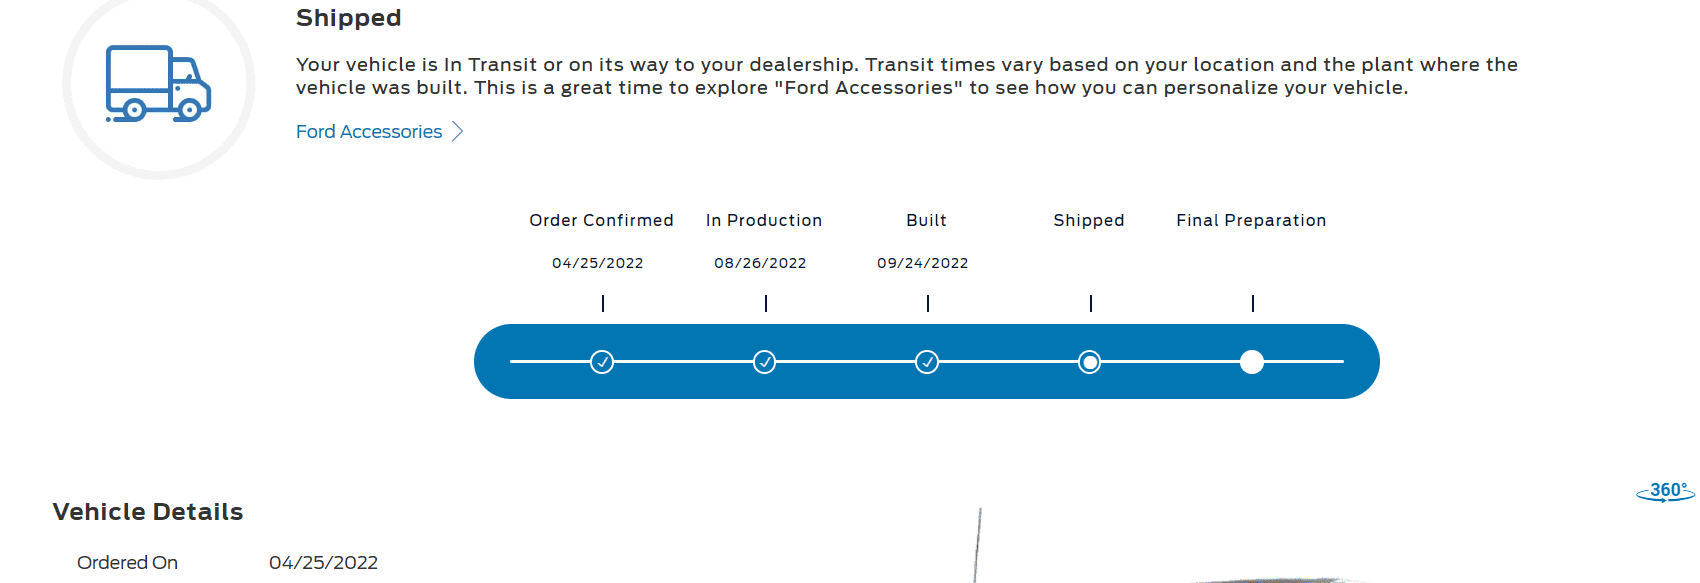Viewport: 1700px width, 583px height.
Task: Click the 09/24/2022 built date
Action: 923,263
